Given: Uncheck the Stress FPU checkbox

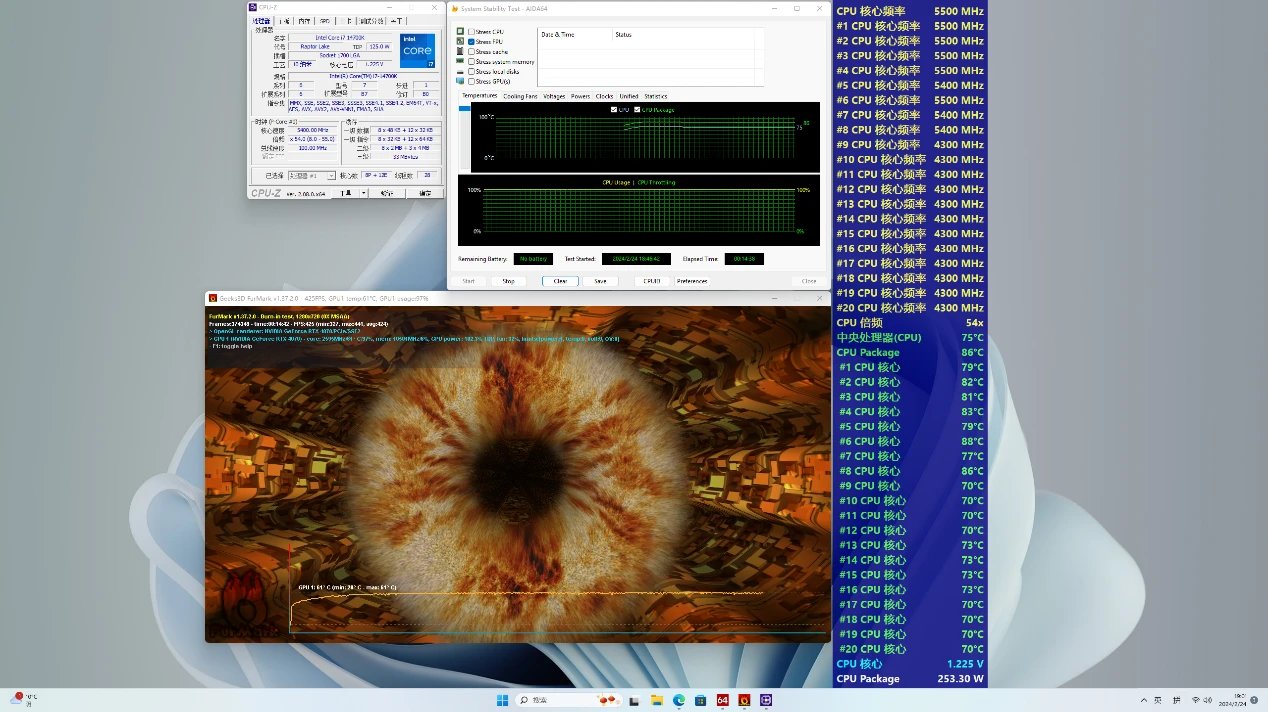Looking at the screenshot, I should click(x=471, y=42).
